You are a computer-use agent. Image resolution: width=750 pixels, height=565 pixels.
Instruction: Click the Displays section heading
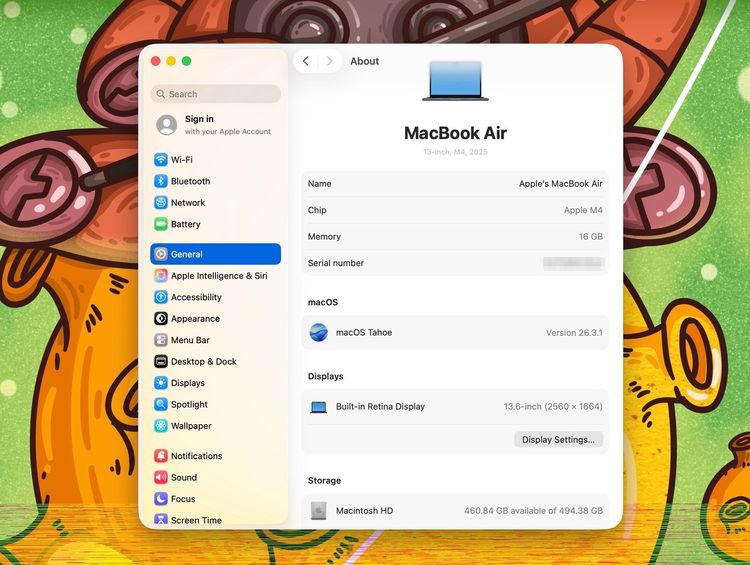coord(326,377)
